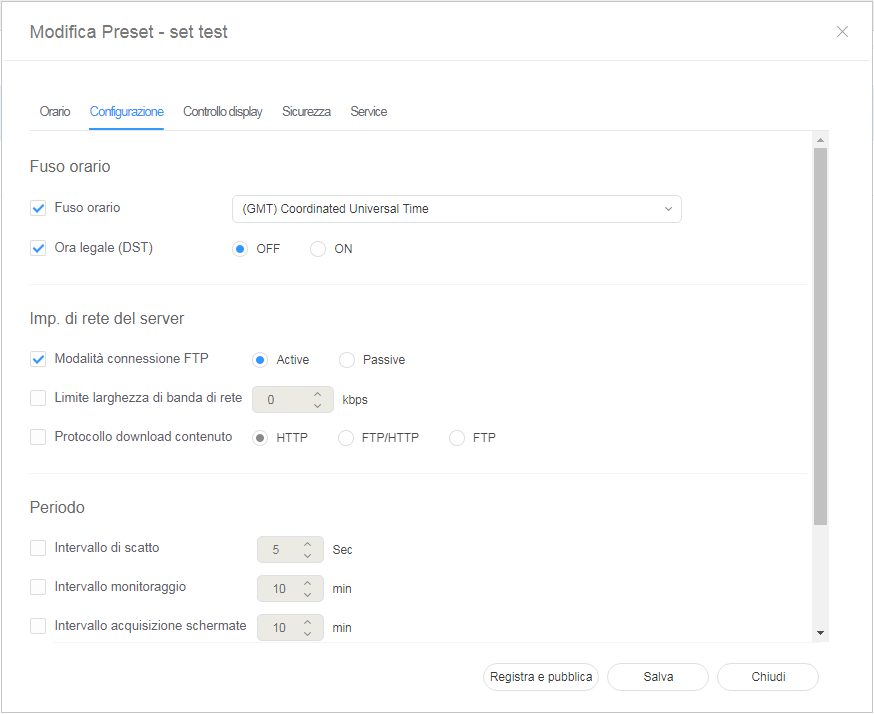Enable Limite larghezza di banda di rete
Screen dimensions: 874x714
point(39,398)
